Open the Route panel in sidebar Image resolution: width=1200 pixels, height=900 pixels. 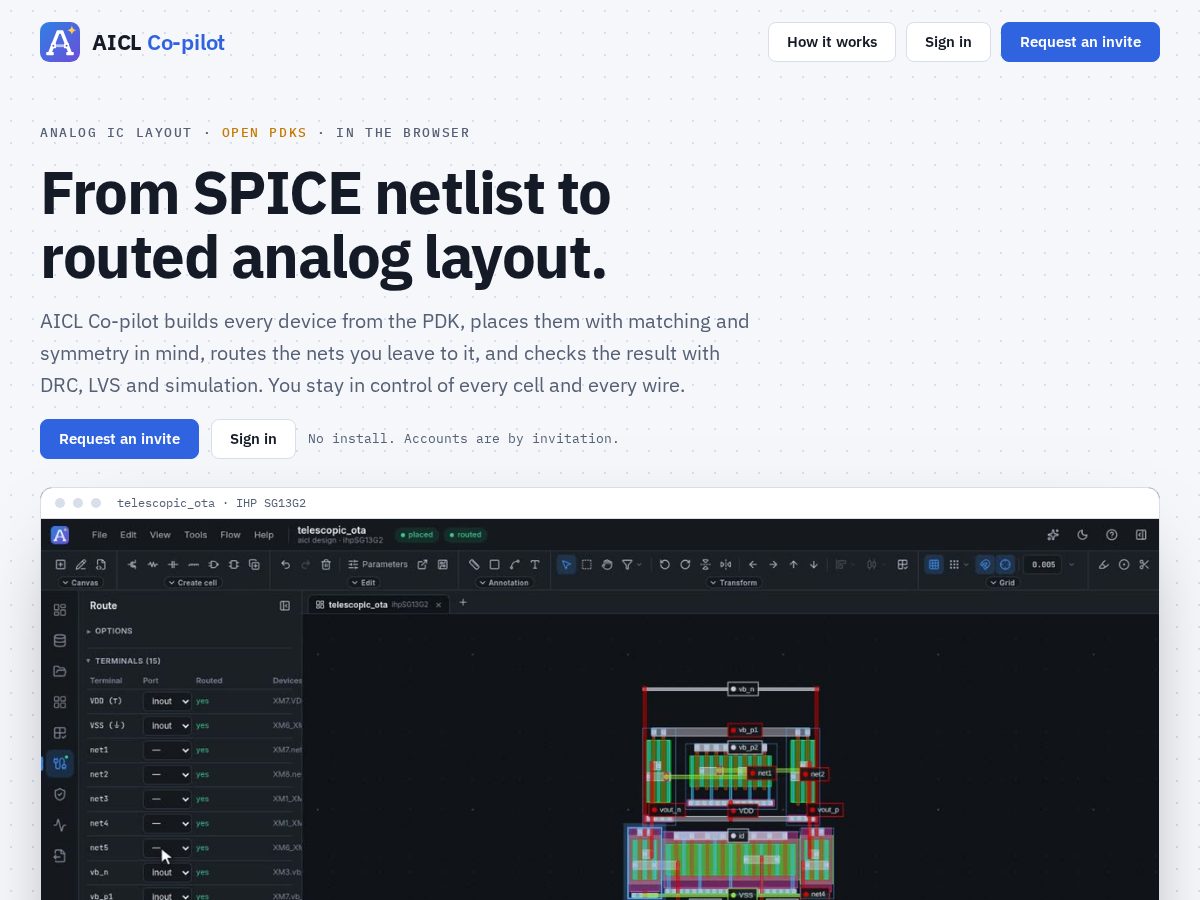click(60, 763)
